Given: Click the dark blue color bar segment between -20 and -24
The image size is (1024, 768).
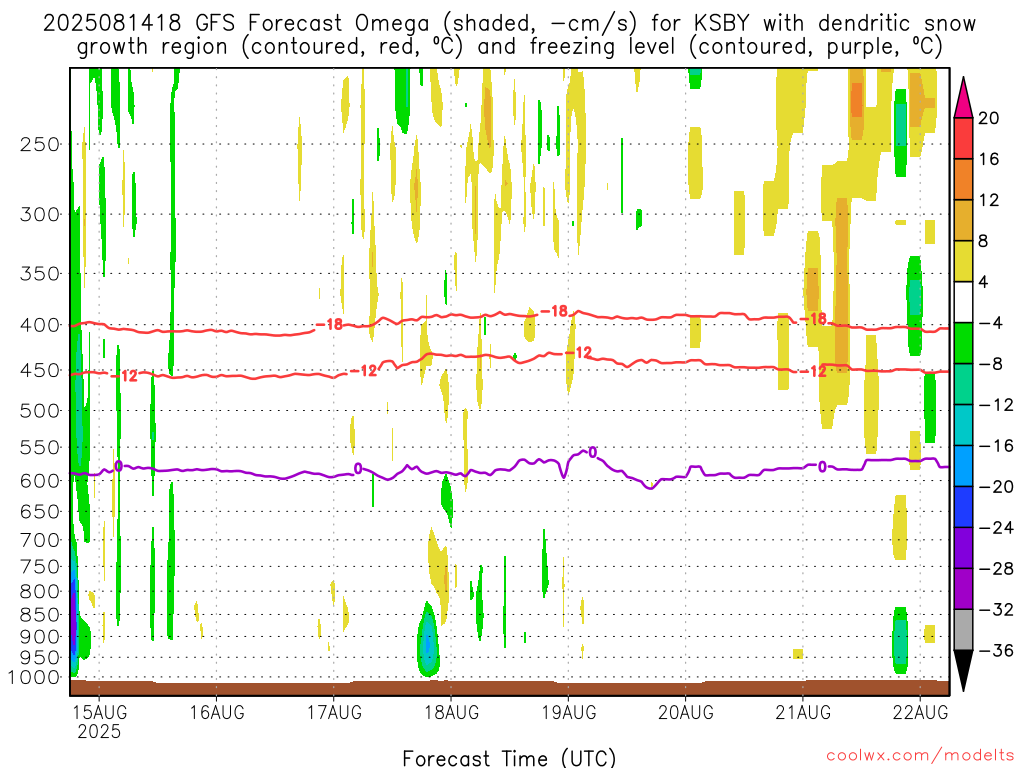Looking at the screenshot, I should coord(963,507).
